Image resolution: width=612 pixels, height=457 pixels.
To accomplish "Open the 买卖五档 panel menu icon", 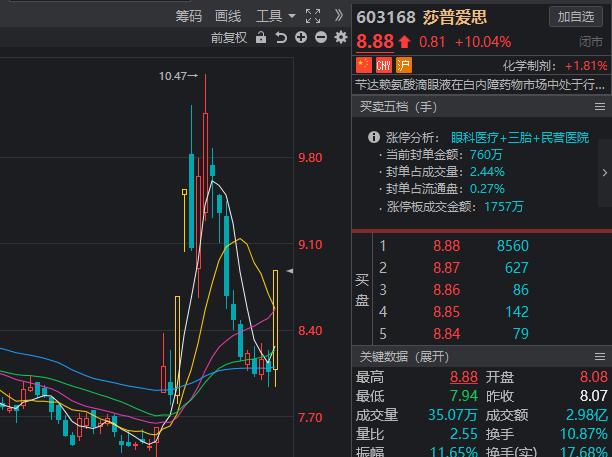I will point(600,106).
